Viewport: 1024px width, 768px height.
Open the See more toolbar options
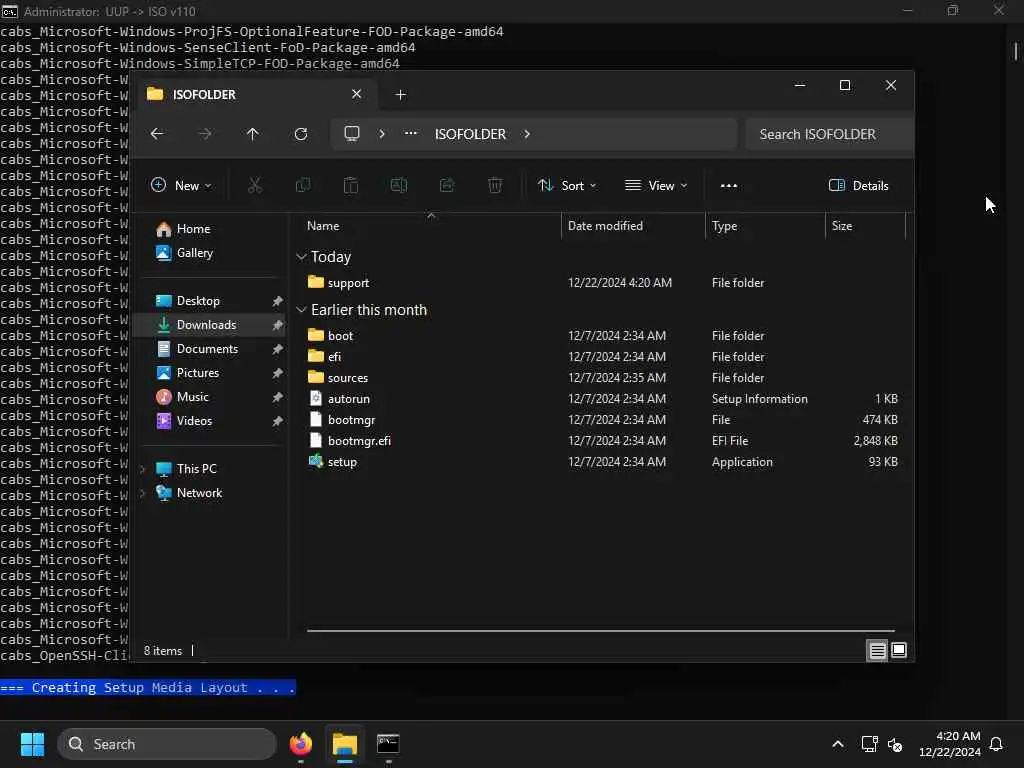click(x=729, y=185)
